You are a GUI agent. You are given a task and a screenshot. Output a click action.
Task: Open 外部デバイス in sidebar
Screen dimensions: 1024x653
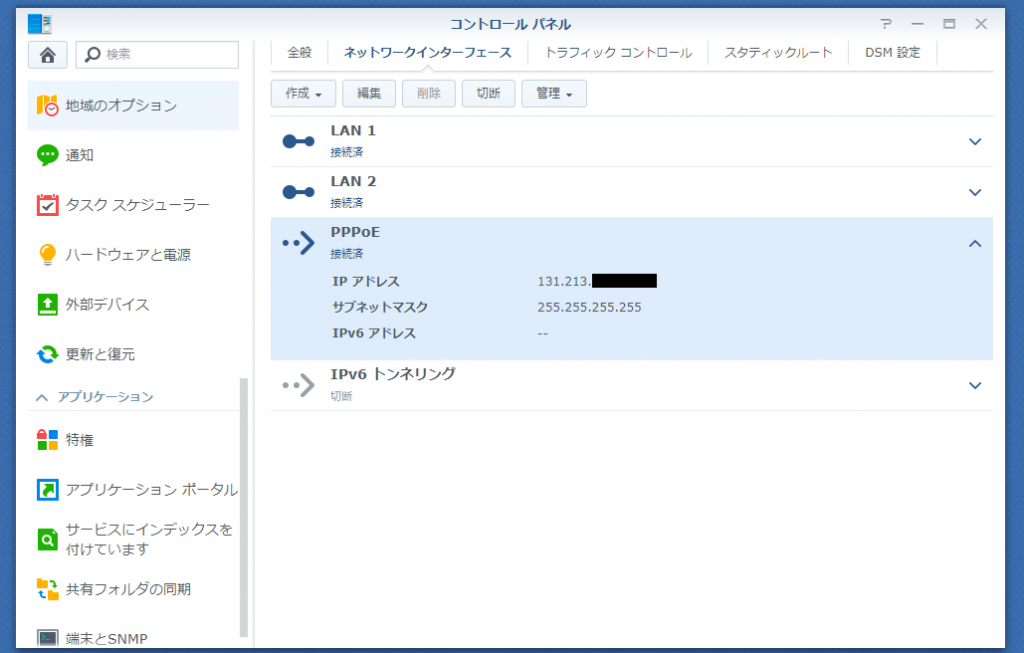pos(133,304)
